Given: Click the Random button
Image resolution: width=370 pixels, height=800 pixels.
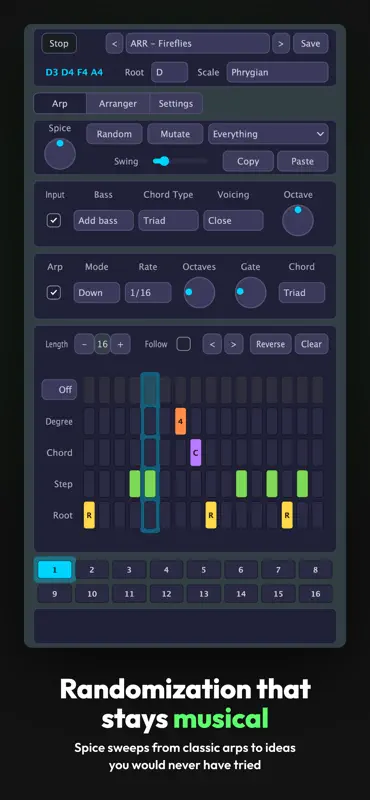Looking at the screenshot, I should (114, 134).
